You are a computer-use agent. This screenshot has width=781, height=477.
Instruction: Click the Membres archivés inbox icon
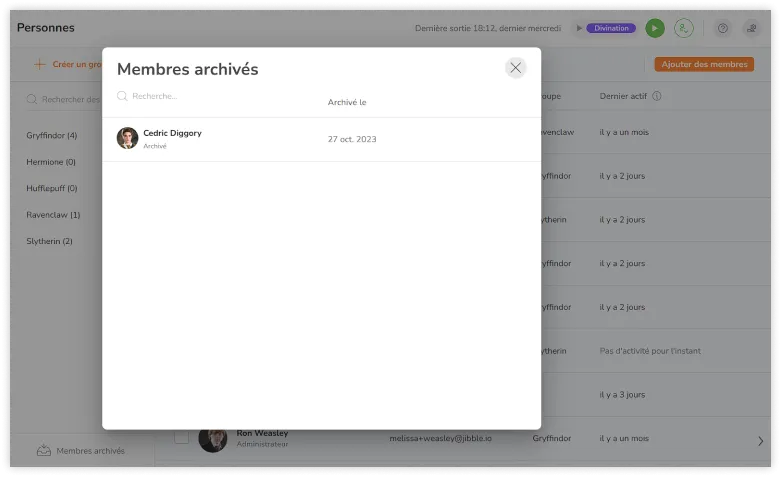pyautogui.click(x=43, y=451)
